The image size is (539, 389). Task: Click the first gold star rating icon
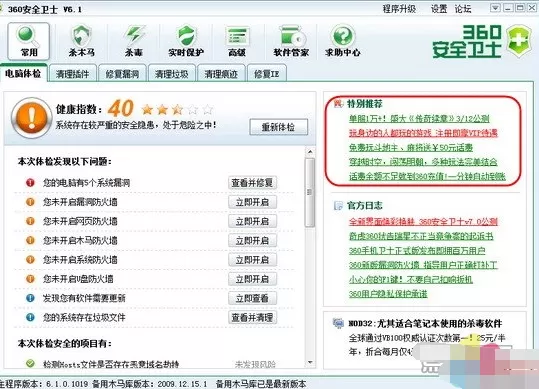pyautogui.click(x=147, y=110)
